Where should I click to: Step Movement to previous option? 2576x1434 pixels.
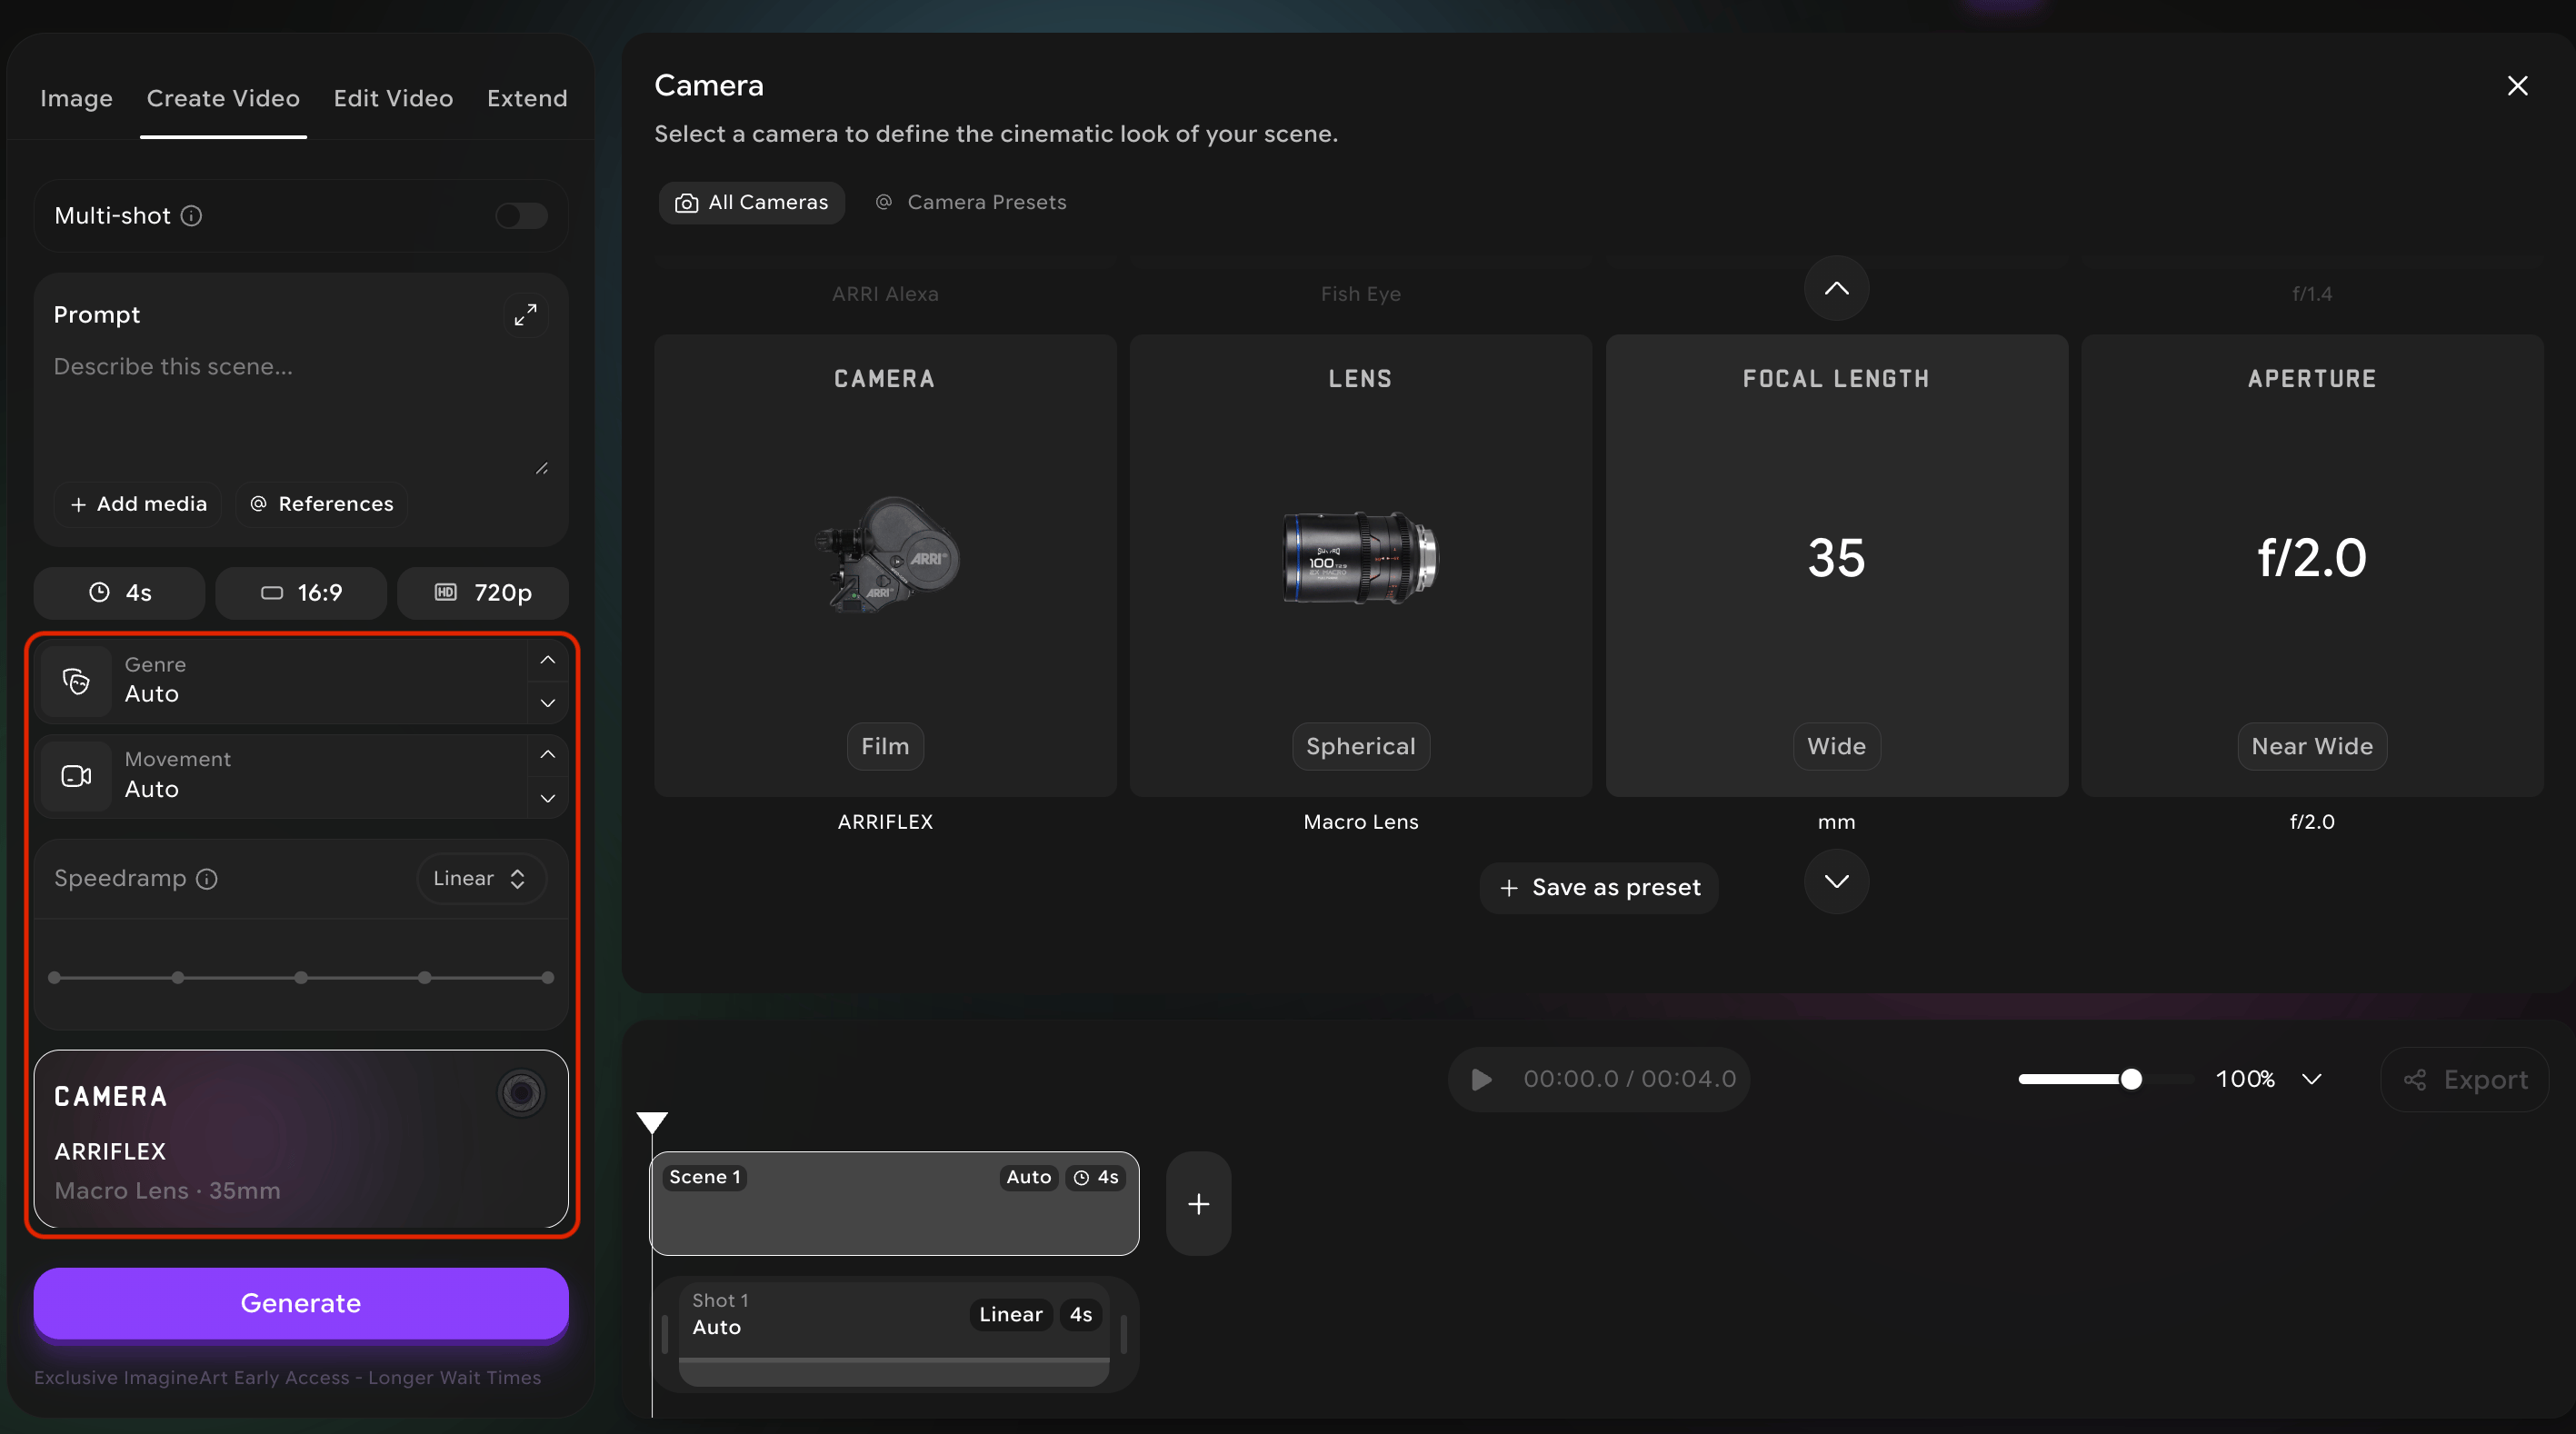547,755
